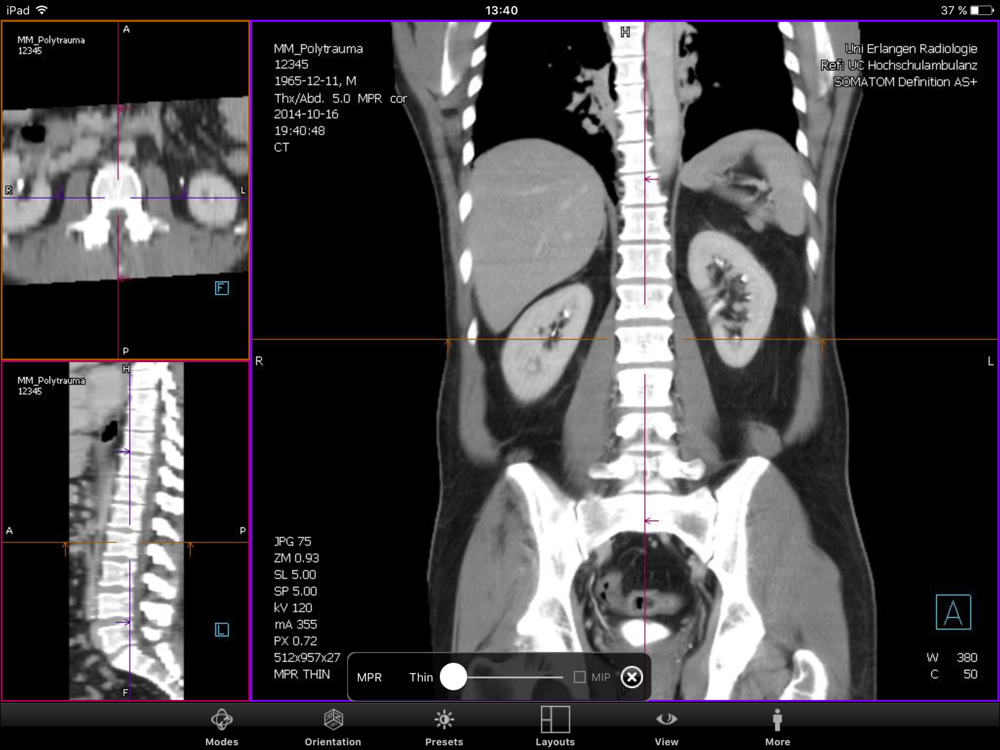Click the 'F' orientation cube in axial view

point(221,288)
